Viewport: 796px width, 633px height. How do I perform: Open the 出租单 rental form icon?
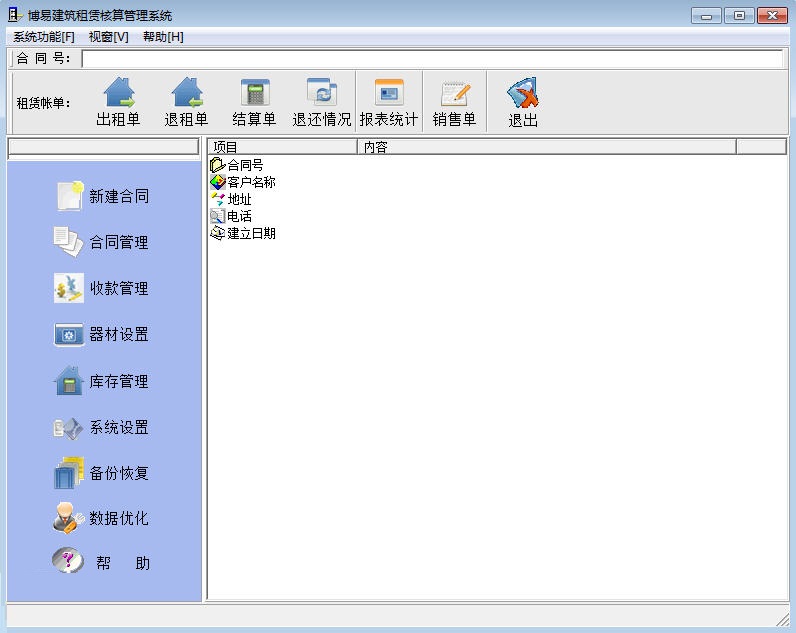[x=119, y=92]
